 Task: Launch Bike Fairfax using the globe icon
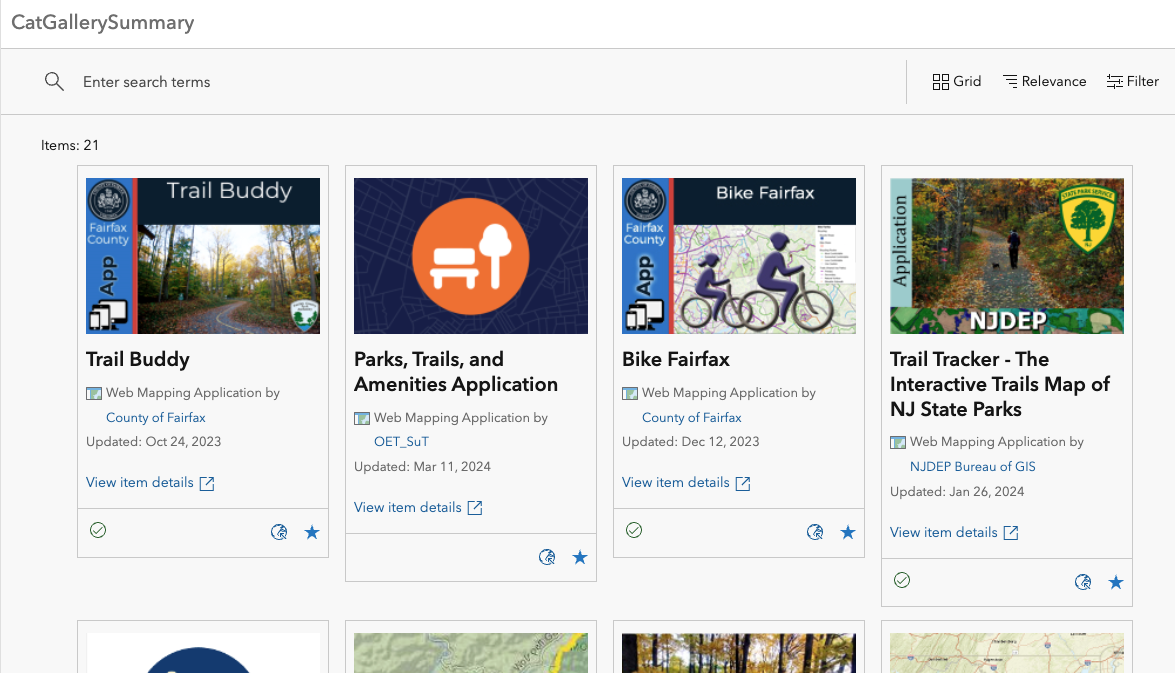pyautogui.click(x=815, y=533)
